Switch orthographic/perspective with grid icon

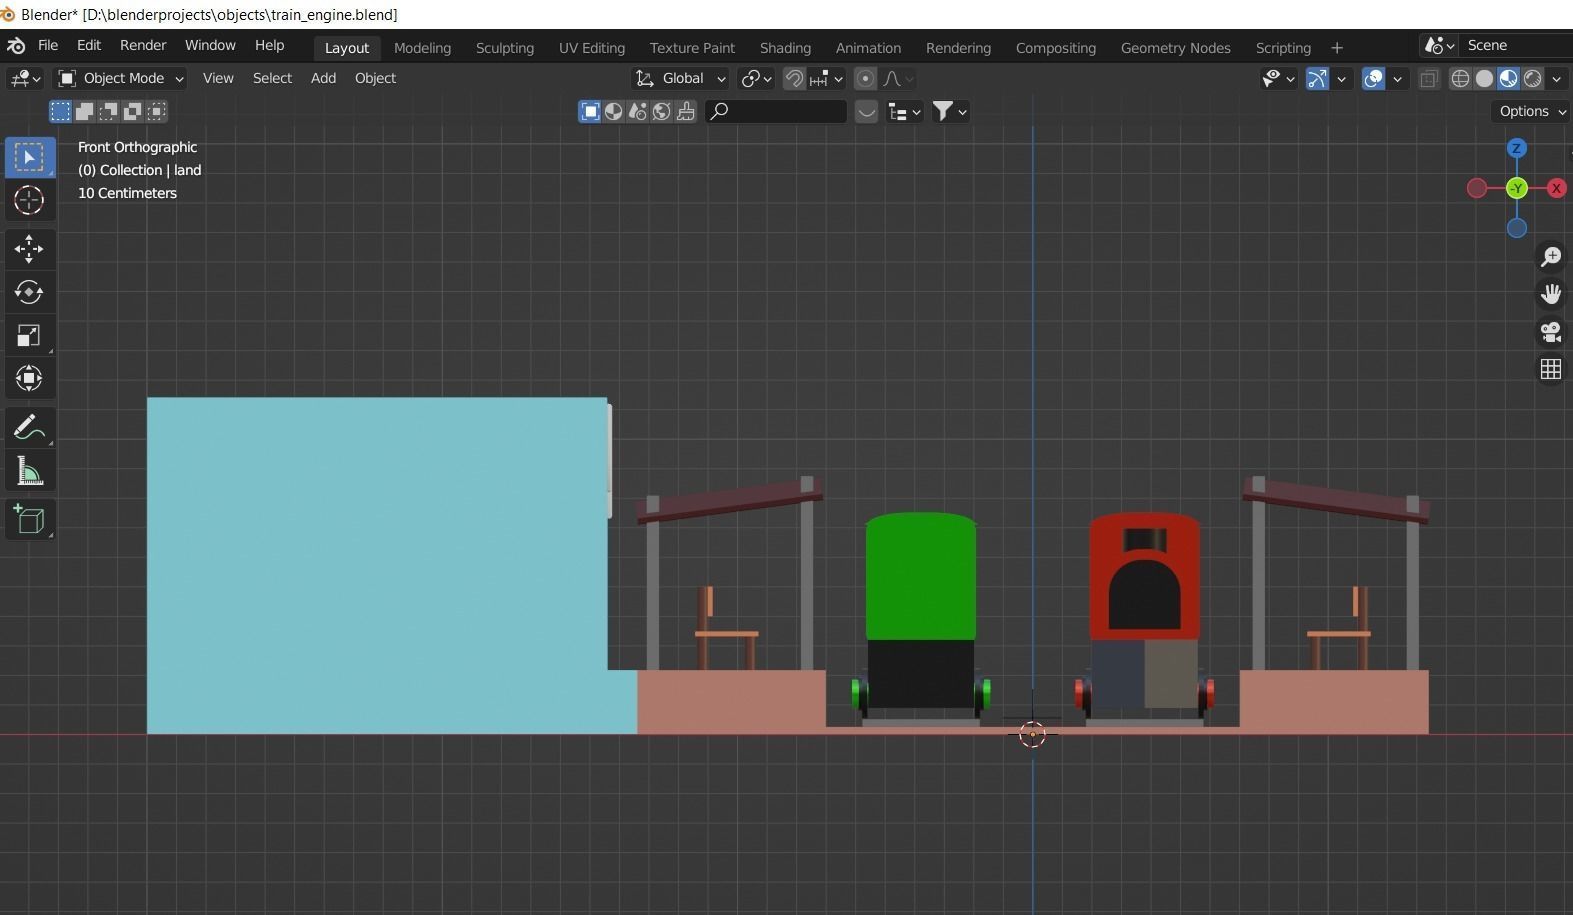click(1551, 369)
